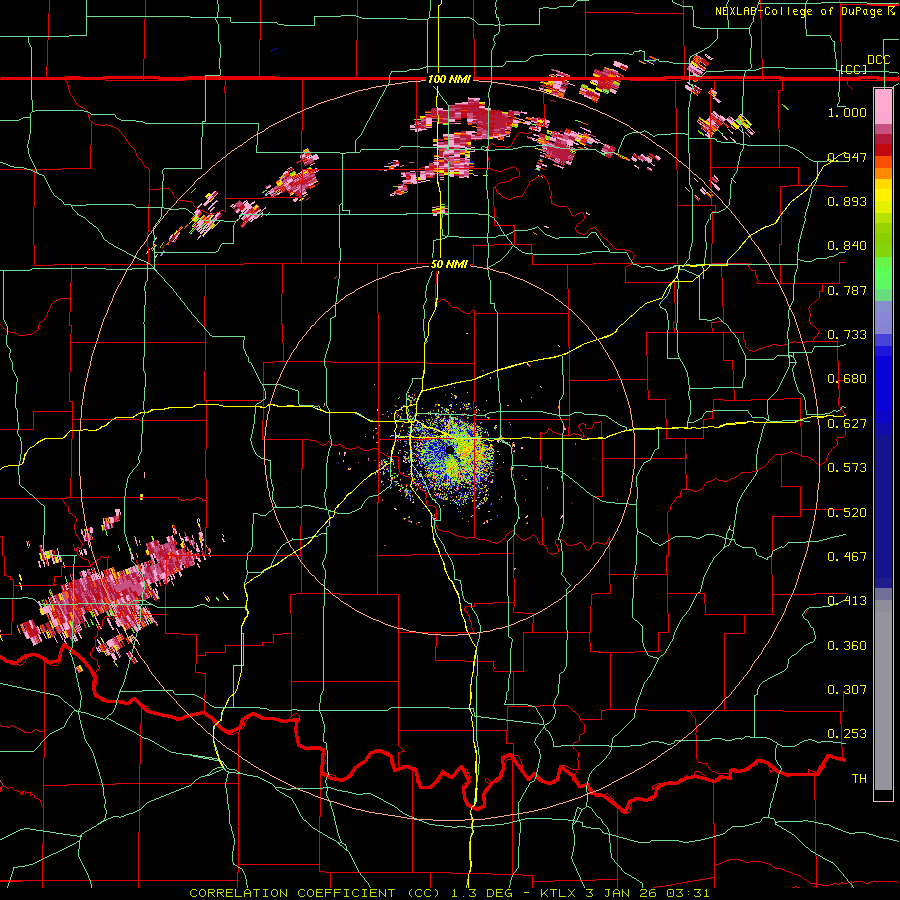Viewport: 900px width, 900px height.
Task: Select the 0.733 value on color scale
Action: (847, 335)
